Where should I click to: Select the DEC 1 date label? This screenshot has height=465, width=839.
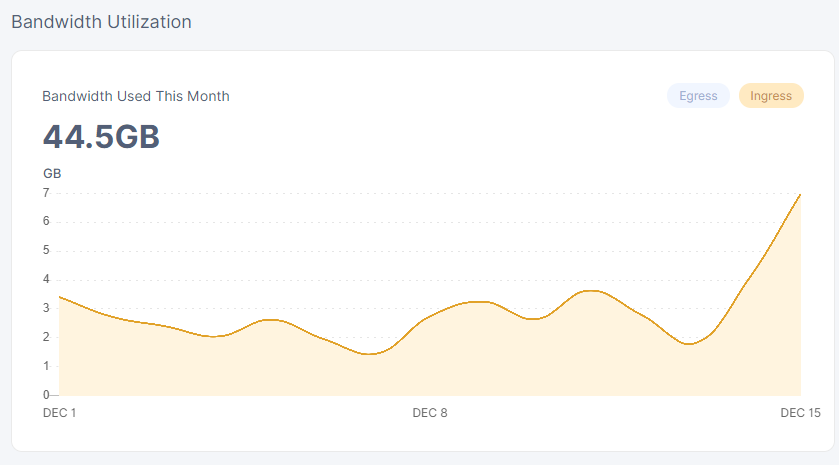pos(60,413)
